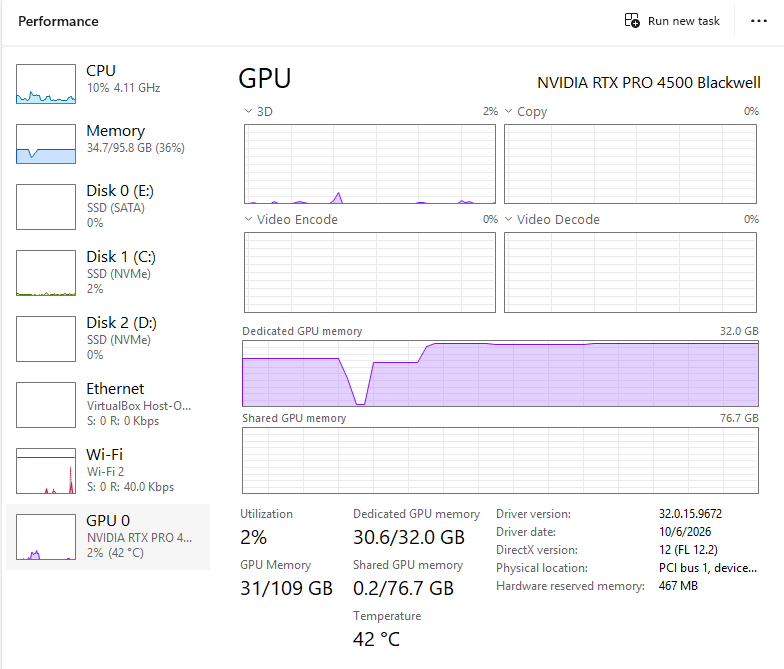Click the Shared GPU memory graph
Screen dimensions: 784x669
(500, 460)
